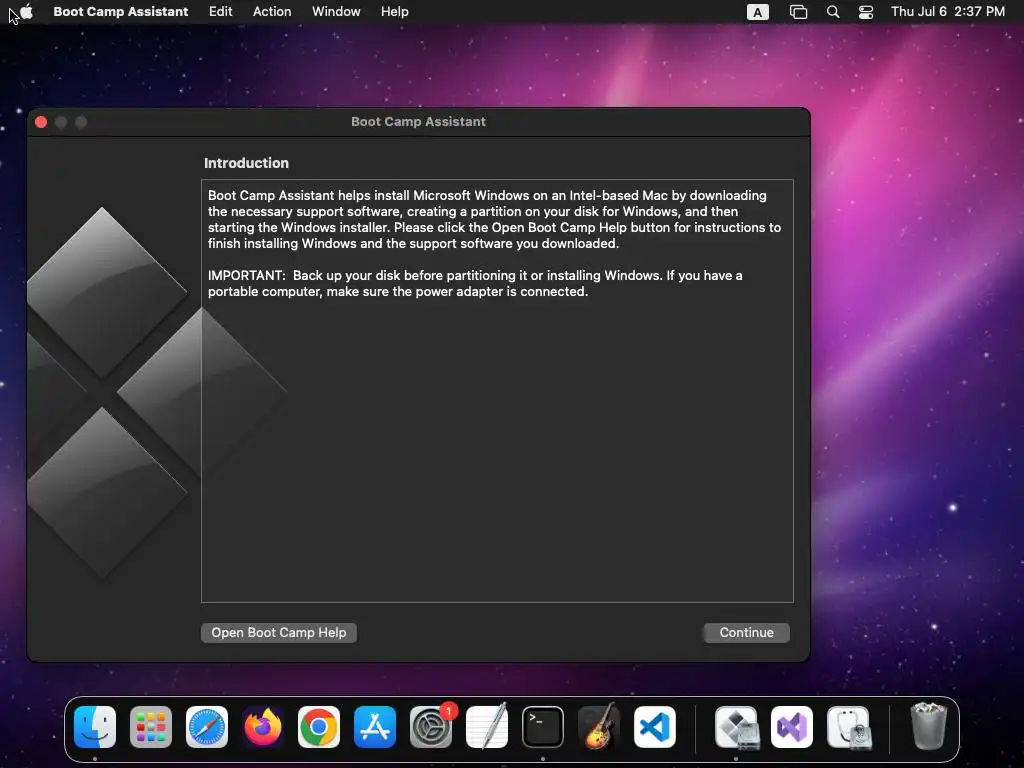The width and height of the screenshot is (1024, 768).
Task: Open Finder from the Dock
Action: click(95, 727)
